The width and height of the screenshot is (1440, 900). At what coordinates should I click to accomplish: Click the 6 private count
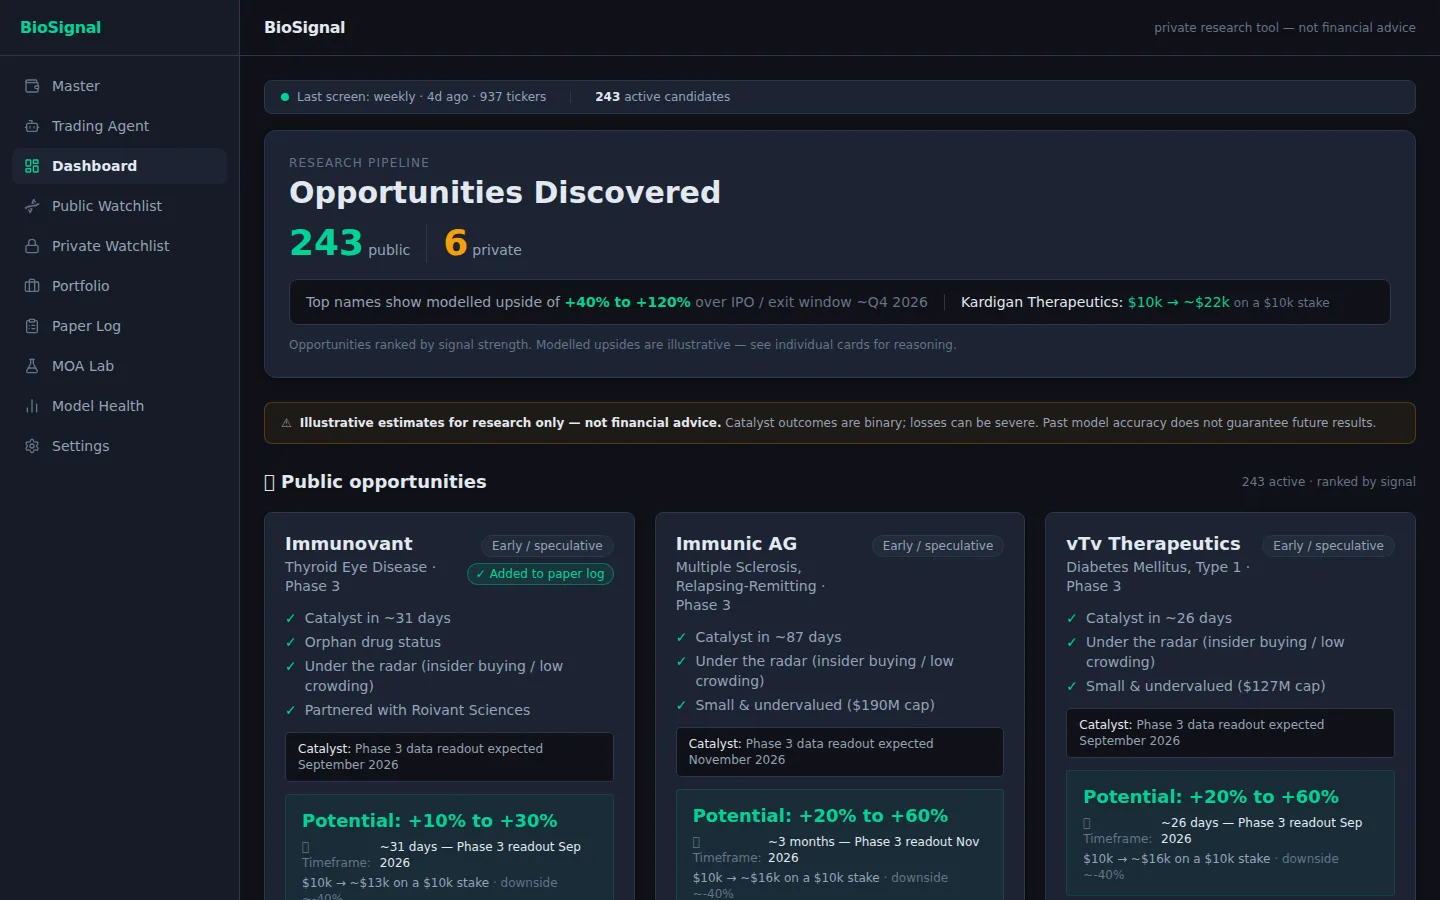coord(483,243)
